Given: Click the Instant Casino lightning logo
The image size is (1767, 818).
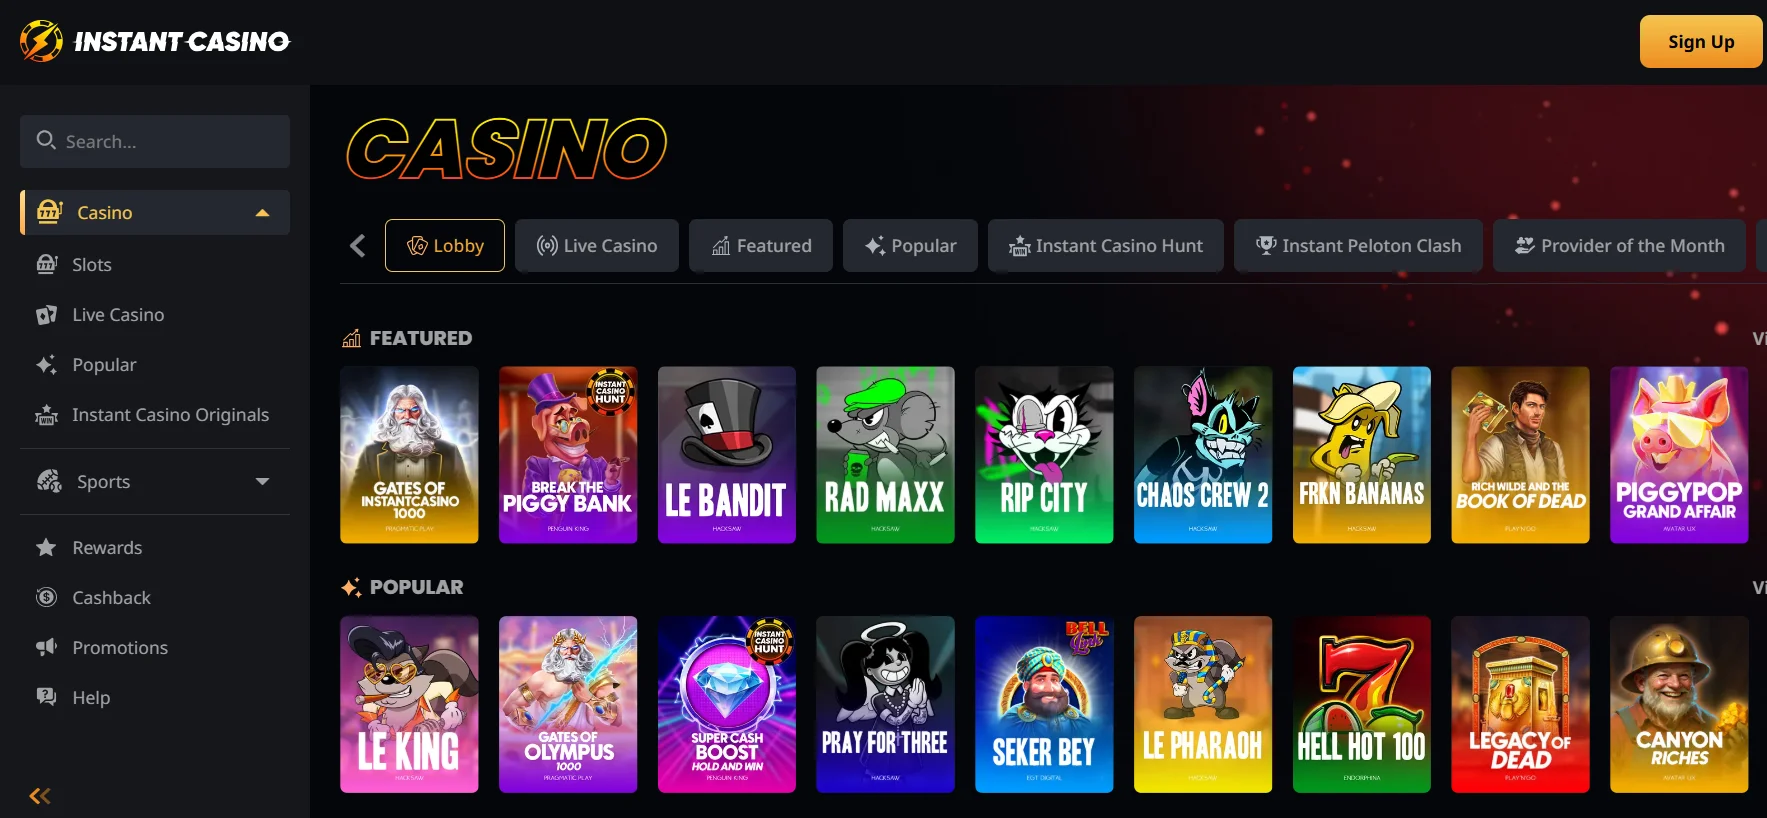Looking at the screenshot, I should [41, 41].
